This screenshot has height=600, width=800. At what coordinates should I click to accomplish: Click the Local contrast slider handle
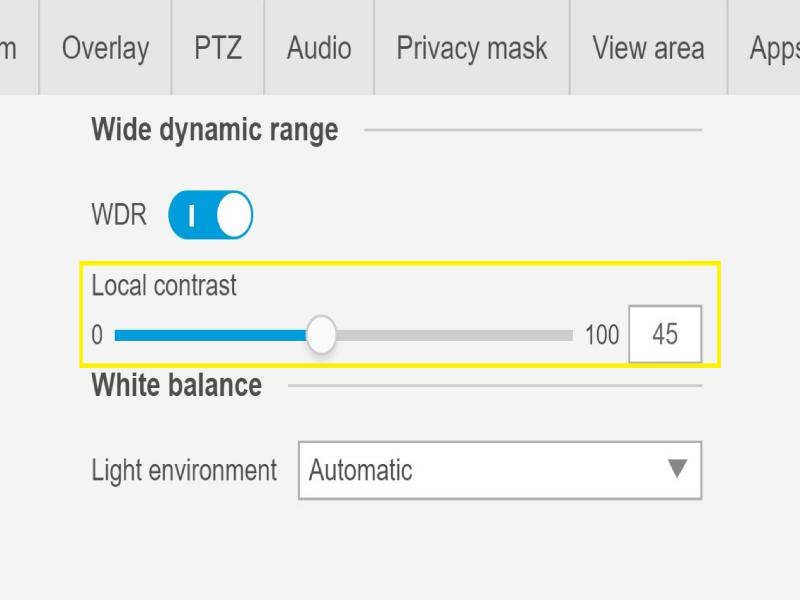pyautogui.click(x=321, y=335)
